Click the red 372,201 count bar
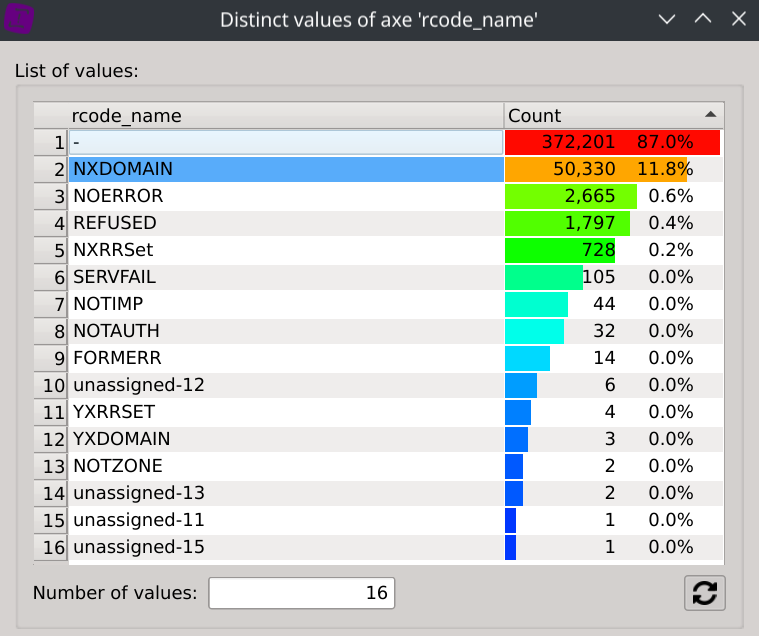The width and height of the screenshot is (759, 636). point(612,142)
